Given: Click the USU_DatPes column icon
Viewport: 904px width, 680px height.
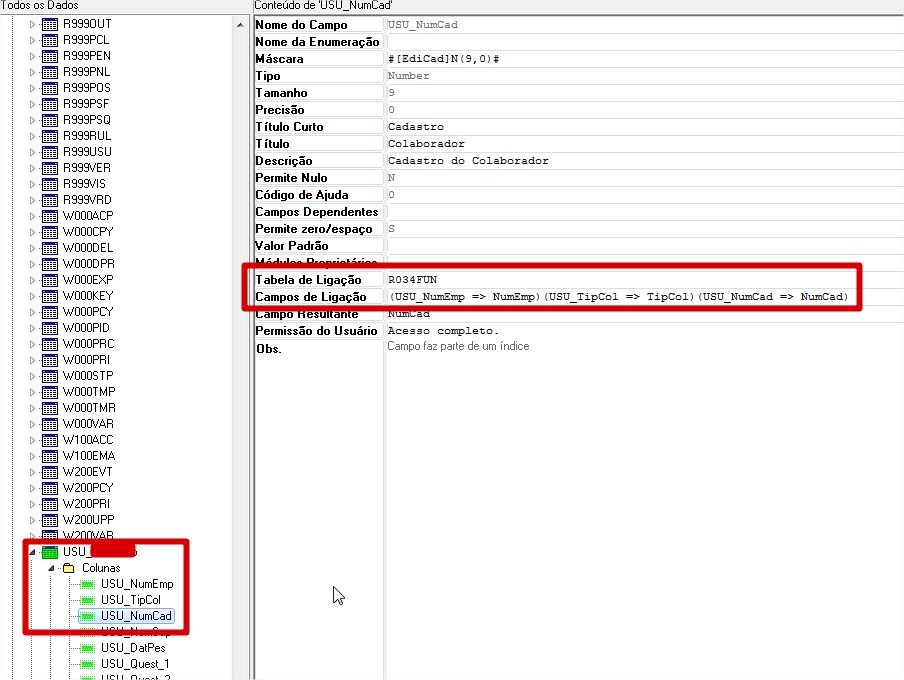Looking at the screenshot, I should pyautogui.click(x=88, y=648).
